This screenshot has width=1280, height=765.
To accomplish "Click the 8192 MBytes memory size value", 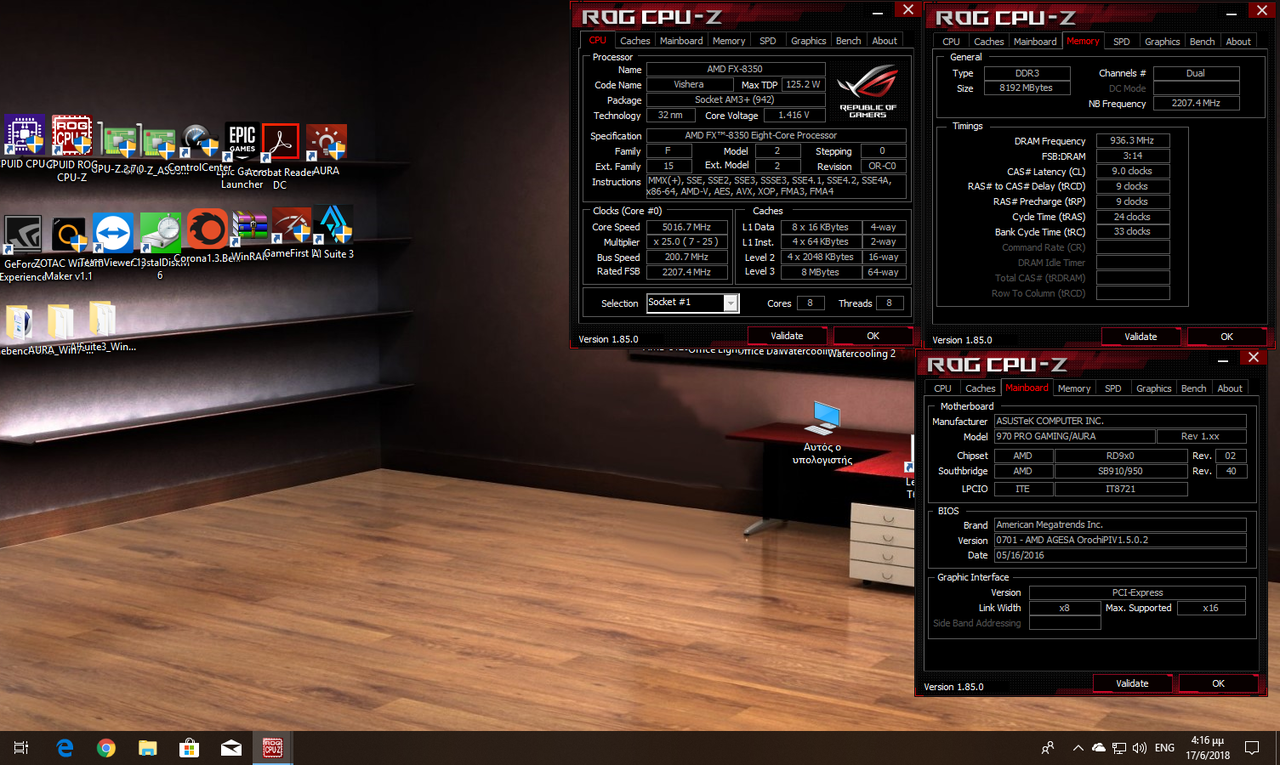I will [1027, 88].
